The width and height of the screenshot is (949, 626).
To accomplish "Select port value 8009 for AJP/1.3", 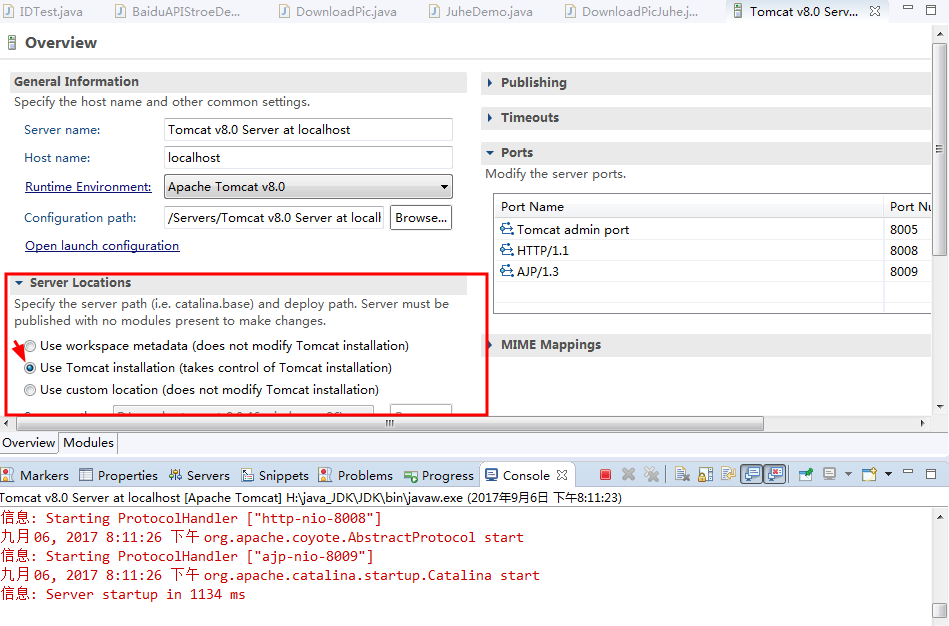I will [x=904, y=271].
